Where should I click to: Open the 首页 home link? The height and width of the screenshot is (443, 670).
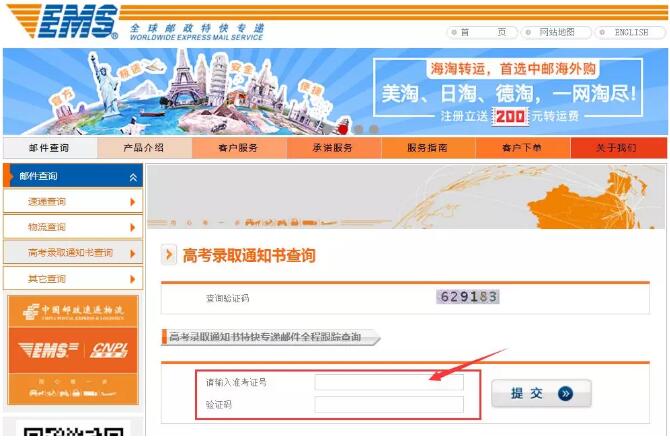479,32
